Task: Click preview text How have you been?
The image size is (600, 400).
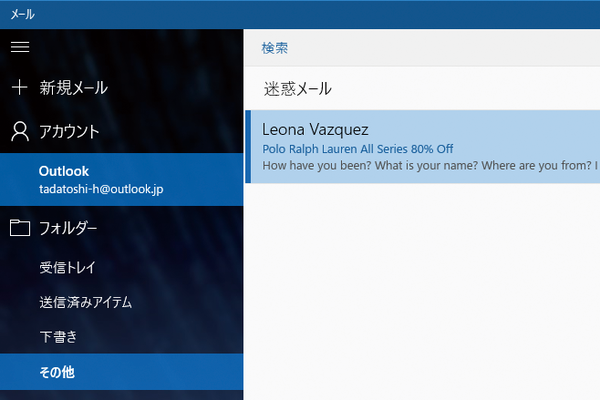Action: point(316,165)
